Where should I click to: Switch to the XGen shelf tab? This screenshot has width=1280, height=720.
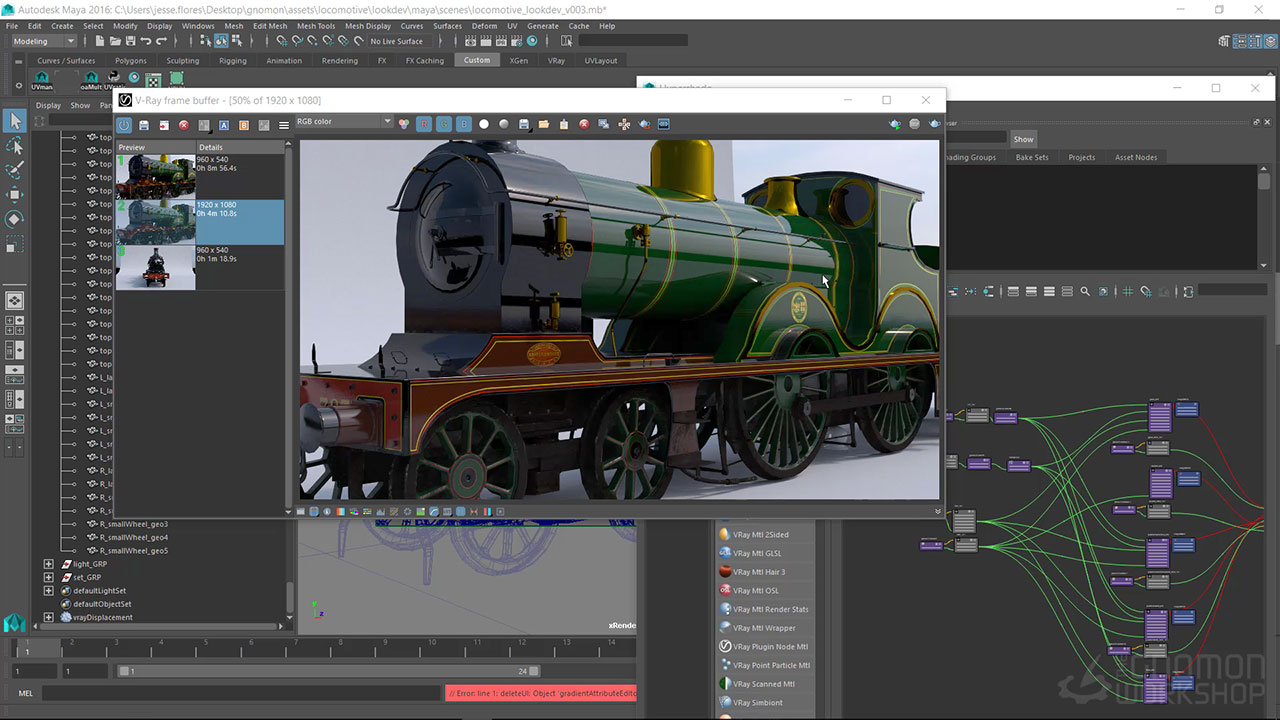[518, 60]
